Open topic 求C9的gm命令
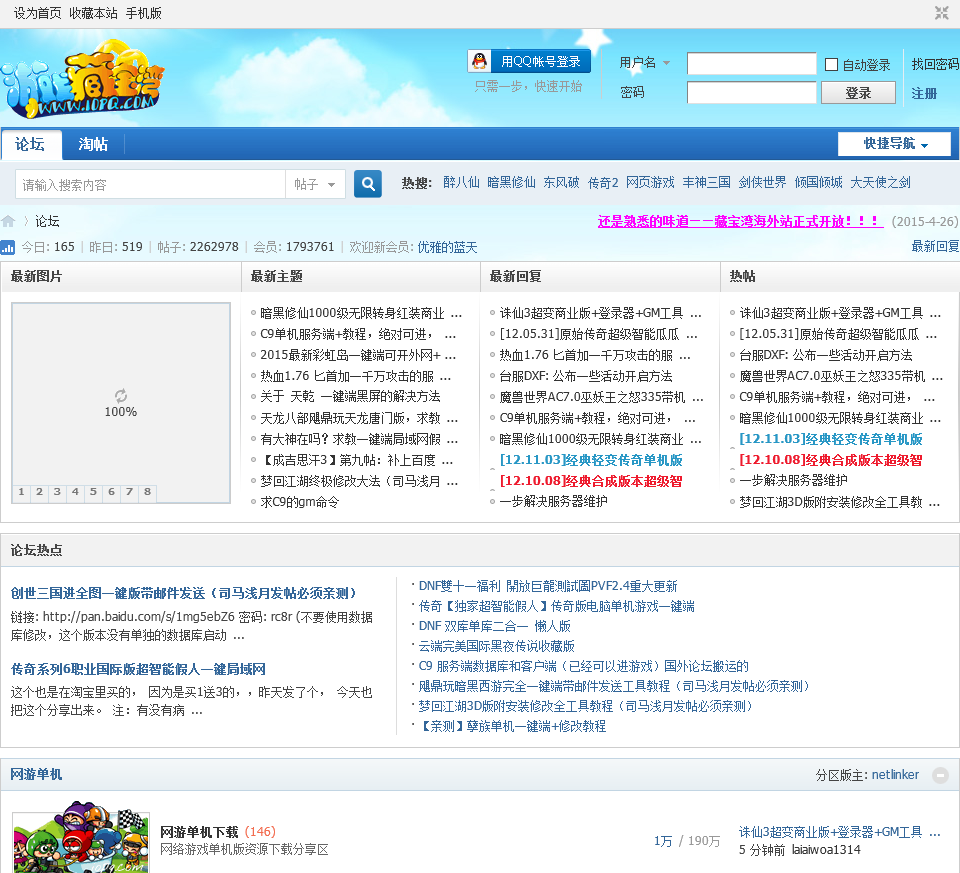The width and height of the screenshot is (960, 873). click(x=299, y=502)
